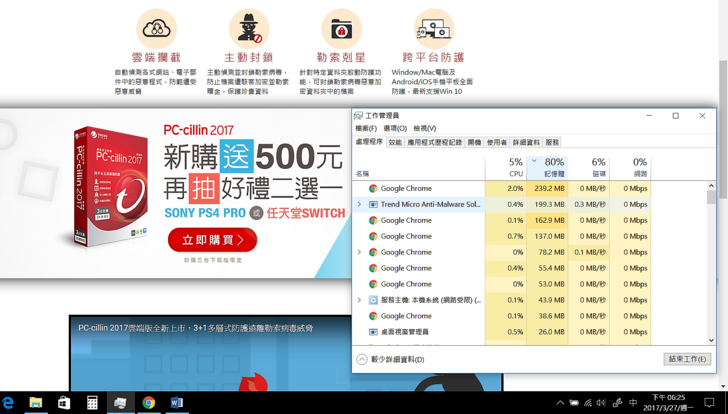Open the notification center icon
This screenshot has height=414, width=728.
710,403
